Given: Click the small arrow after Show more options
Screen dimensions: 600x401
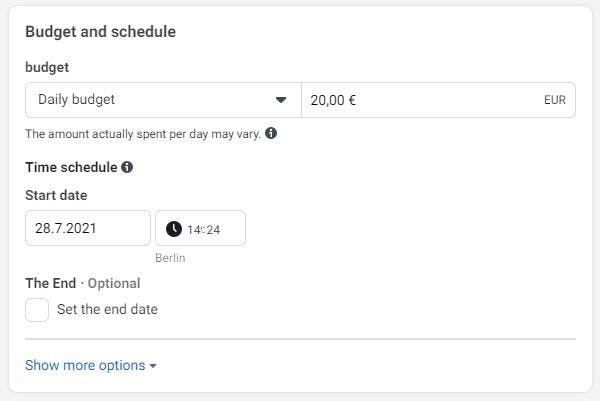Looking at the screenshot, I should (x=153, y=366).
